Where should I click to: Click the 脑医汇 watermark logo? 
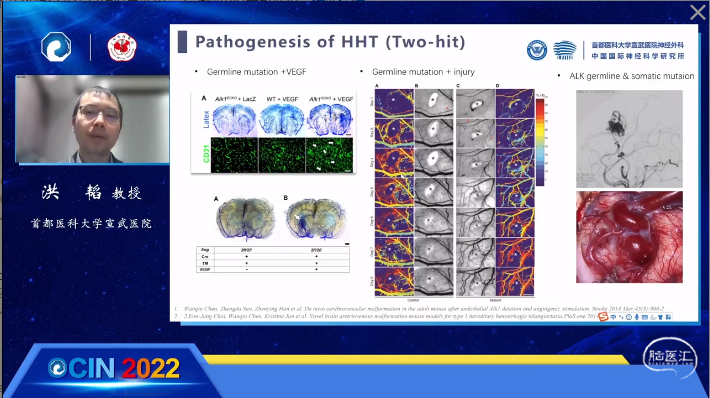coord(670,357)
